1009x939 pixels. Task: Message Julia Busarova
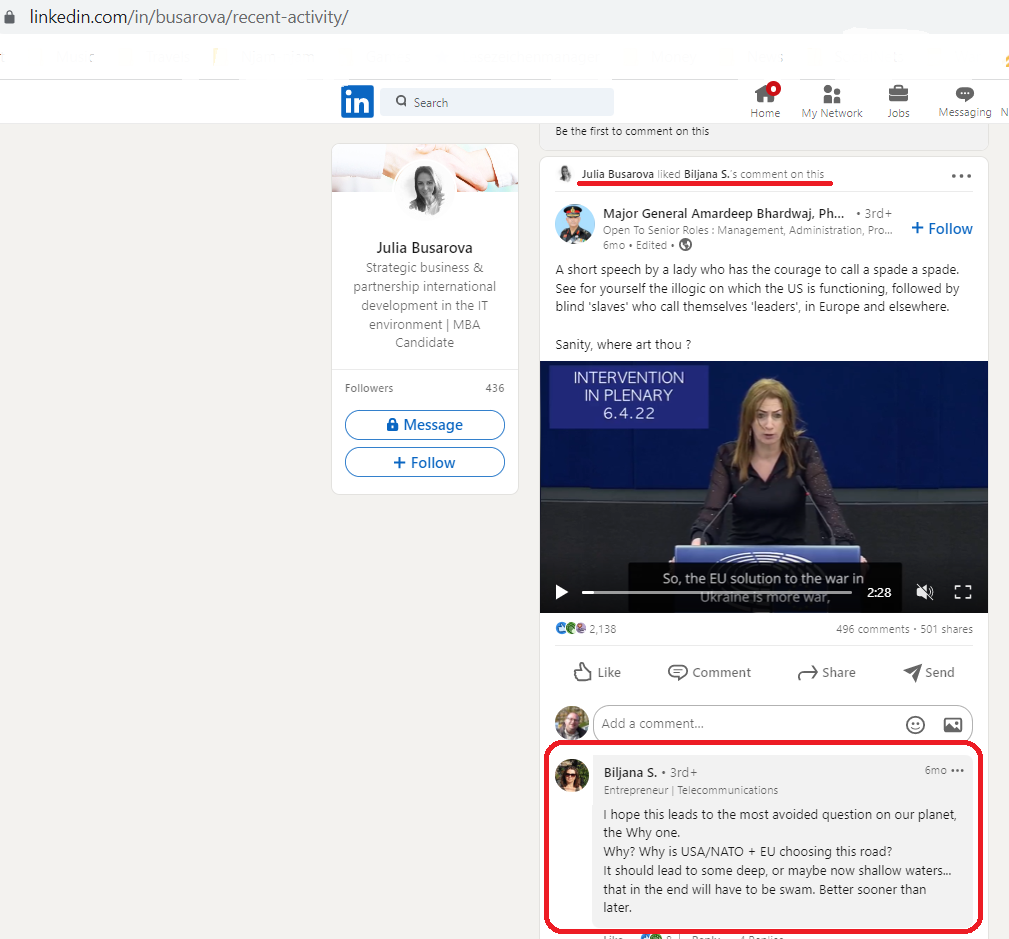click(425, 425)
